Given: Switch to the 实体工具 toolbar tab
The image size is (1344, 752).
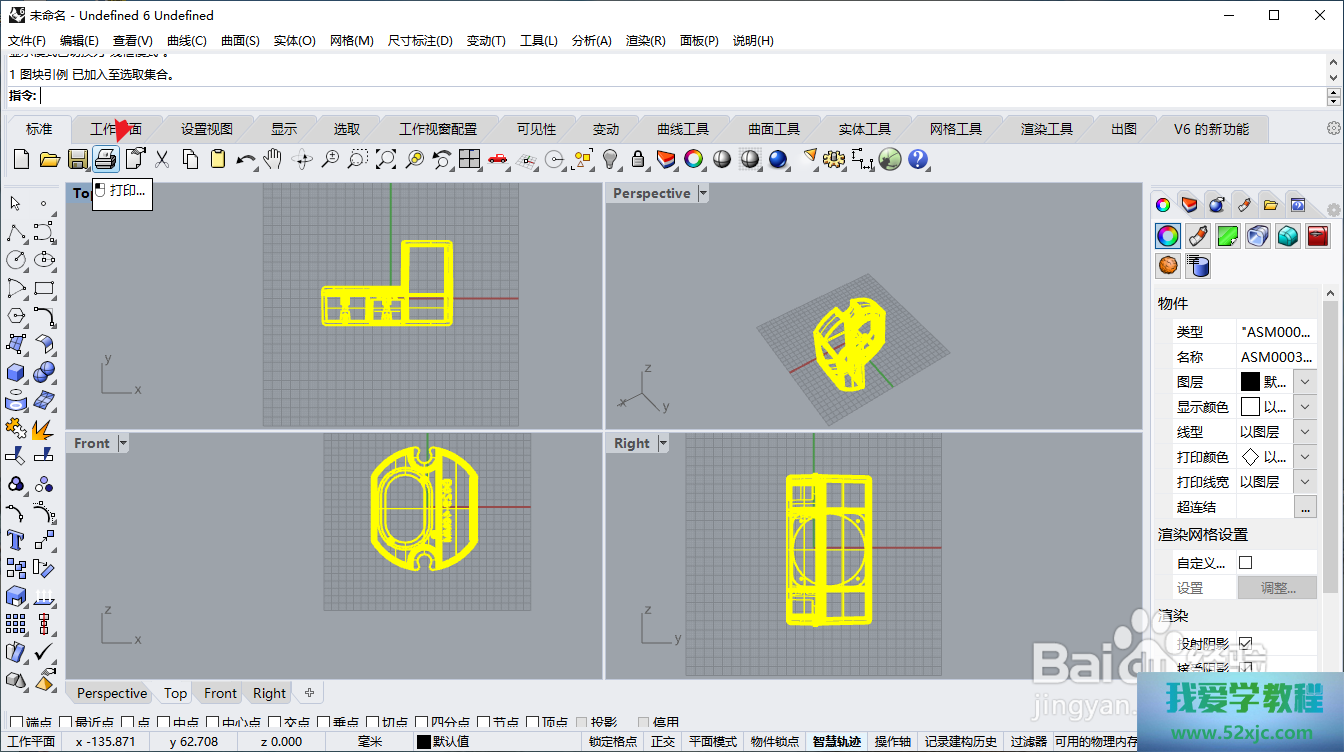Looking at the screenshot, I should coord(864,129).
